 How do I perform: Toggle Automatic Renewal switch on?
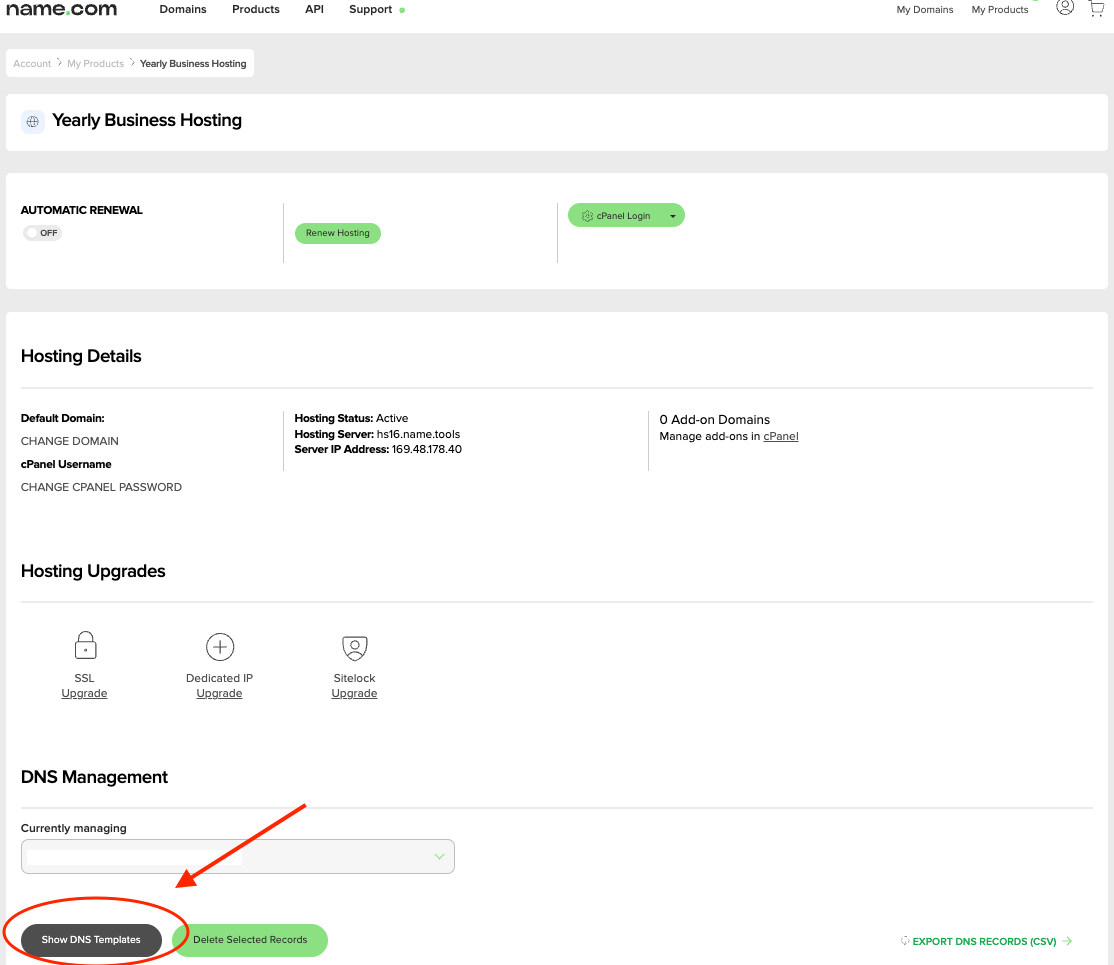coord(41,233)
